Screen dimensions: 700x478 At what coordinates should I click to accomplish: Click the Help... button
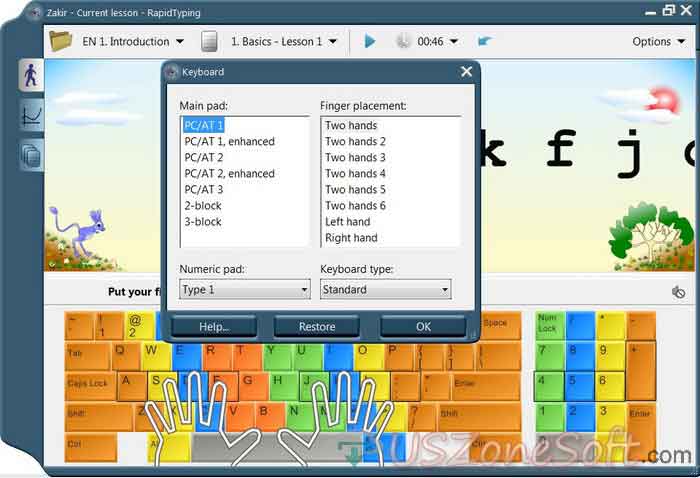[214, 327]
